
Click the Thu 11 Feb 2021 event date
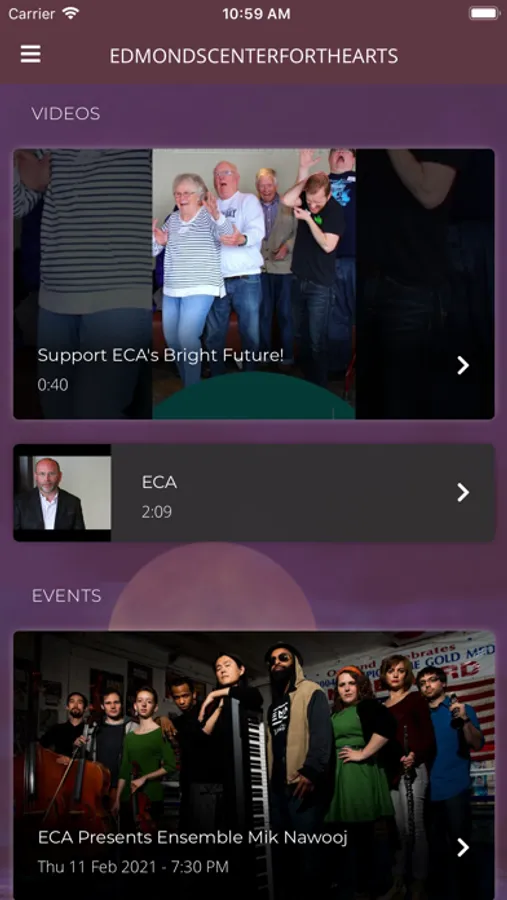point(133,866)
